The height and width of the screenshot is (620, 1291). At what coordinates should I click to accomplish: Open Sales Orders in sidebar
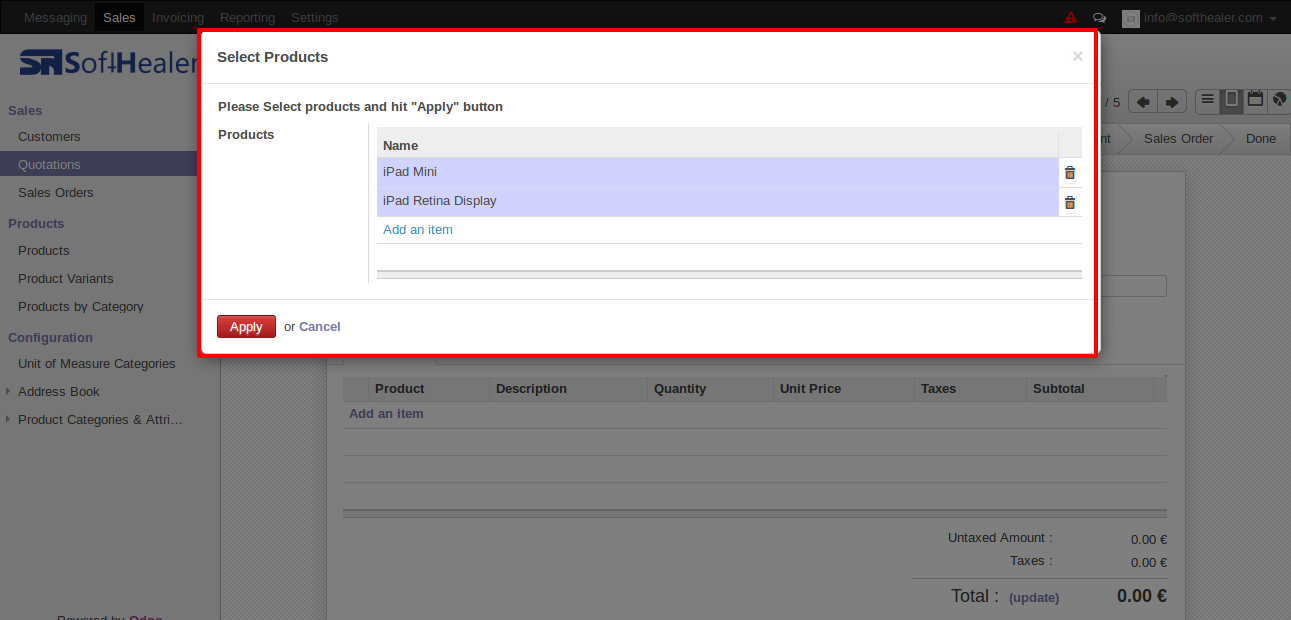(56, 193)
